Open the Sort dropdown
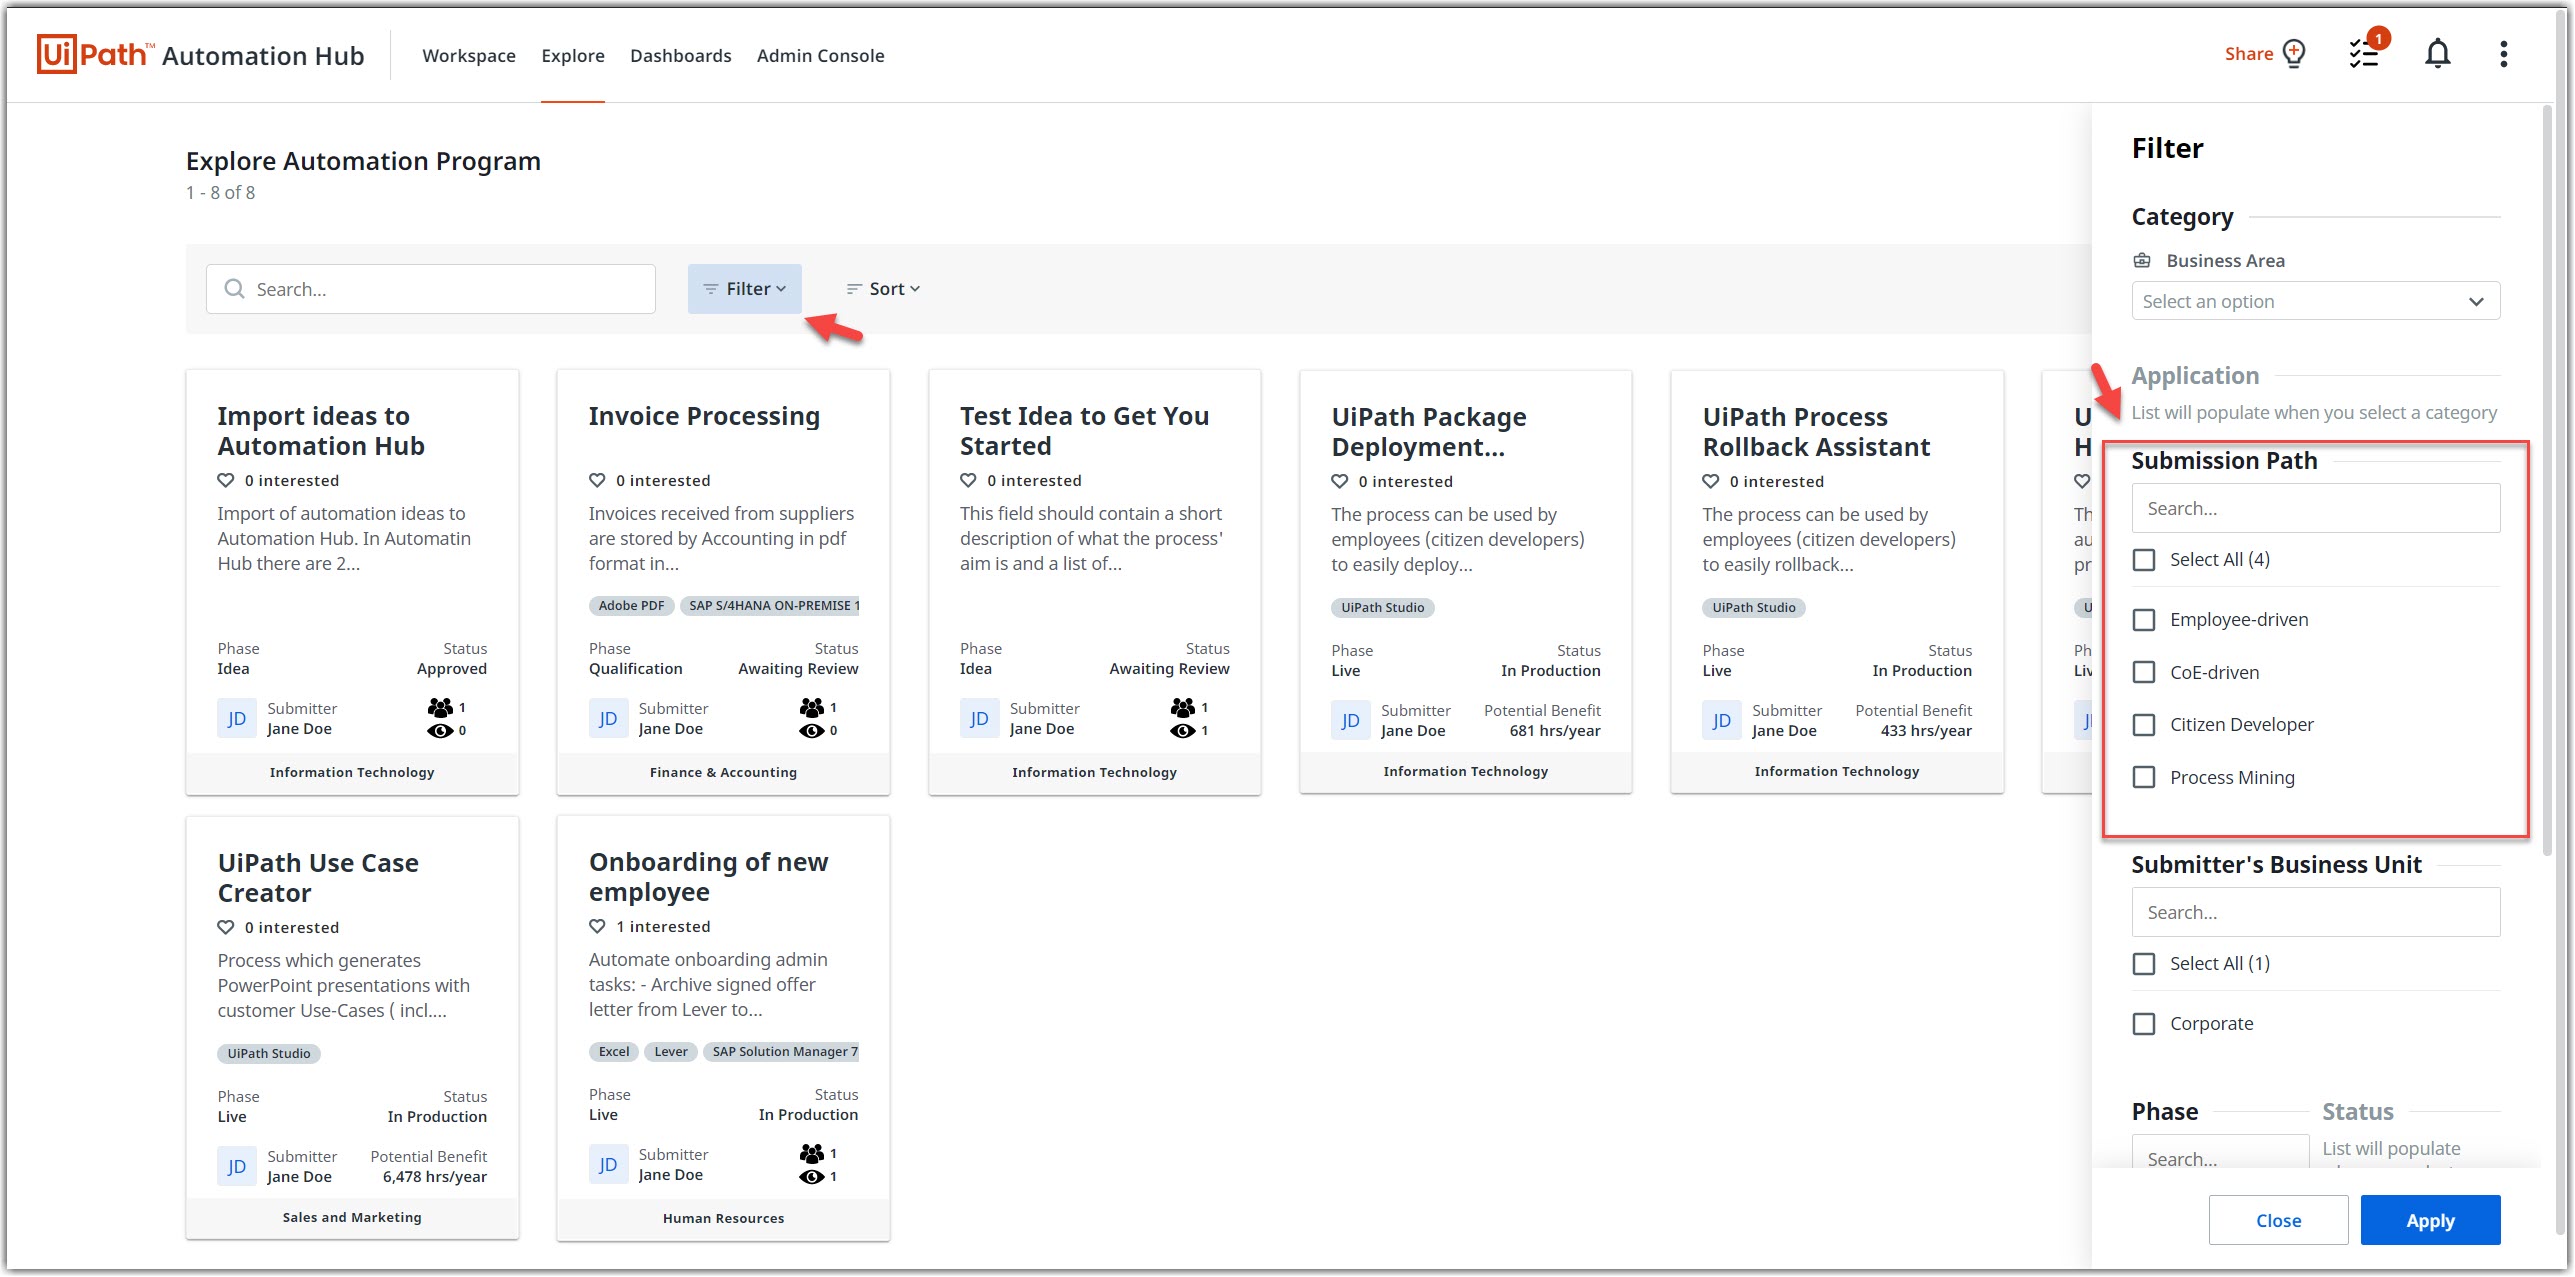This screenshot has width=2575, height=1277. [882, 289]
